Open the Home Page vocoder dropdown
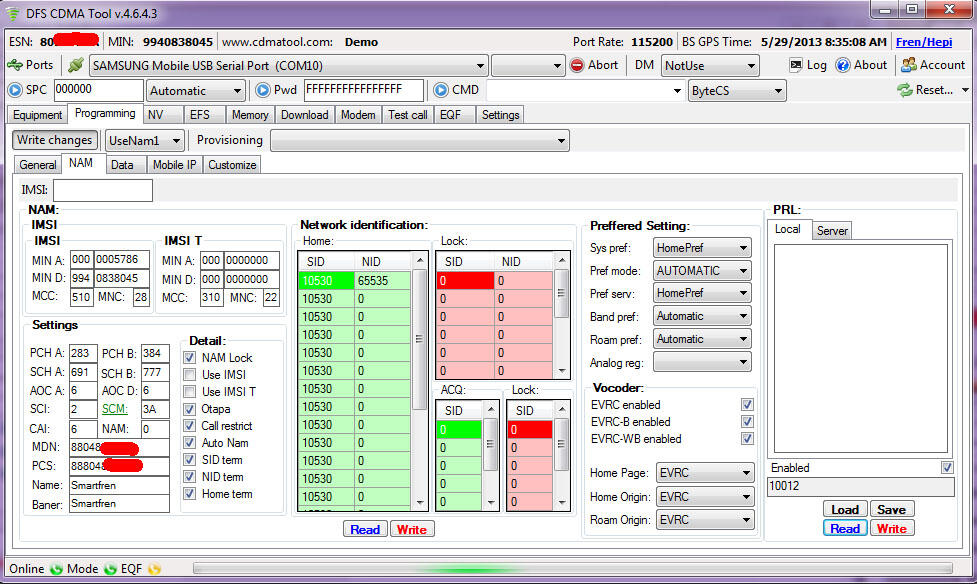 [x=705, y=473]
